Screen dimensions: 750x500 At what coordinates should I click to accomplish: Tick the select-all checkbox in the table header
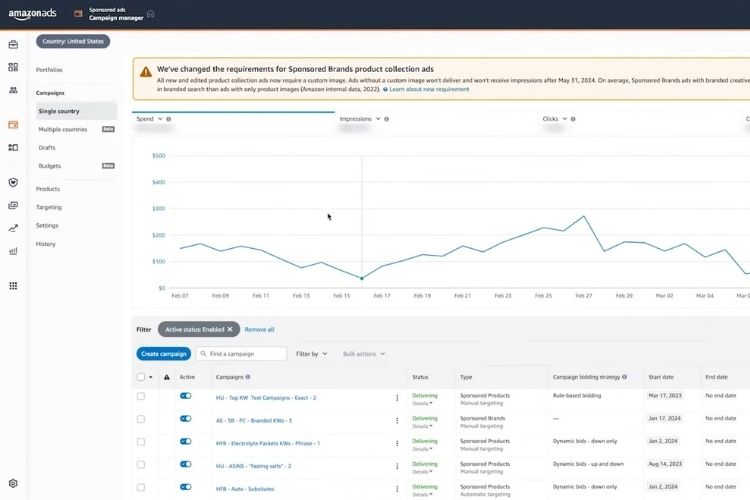(x=141, y=377)
